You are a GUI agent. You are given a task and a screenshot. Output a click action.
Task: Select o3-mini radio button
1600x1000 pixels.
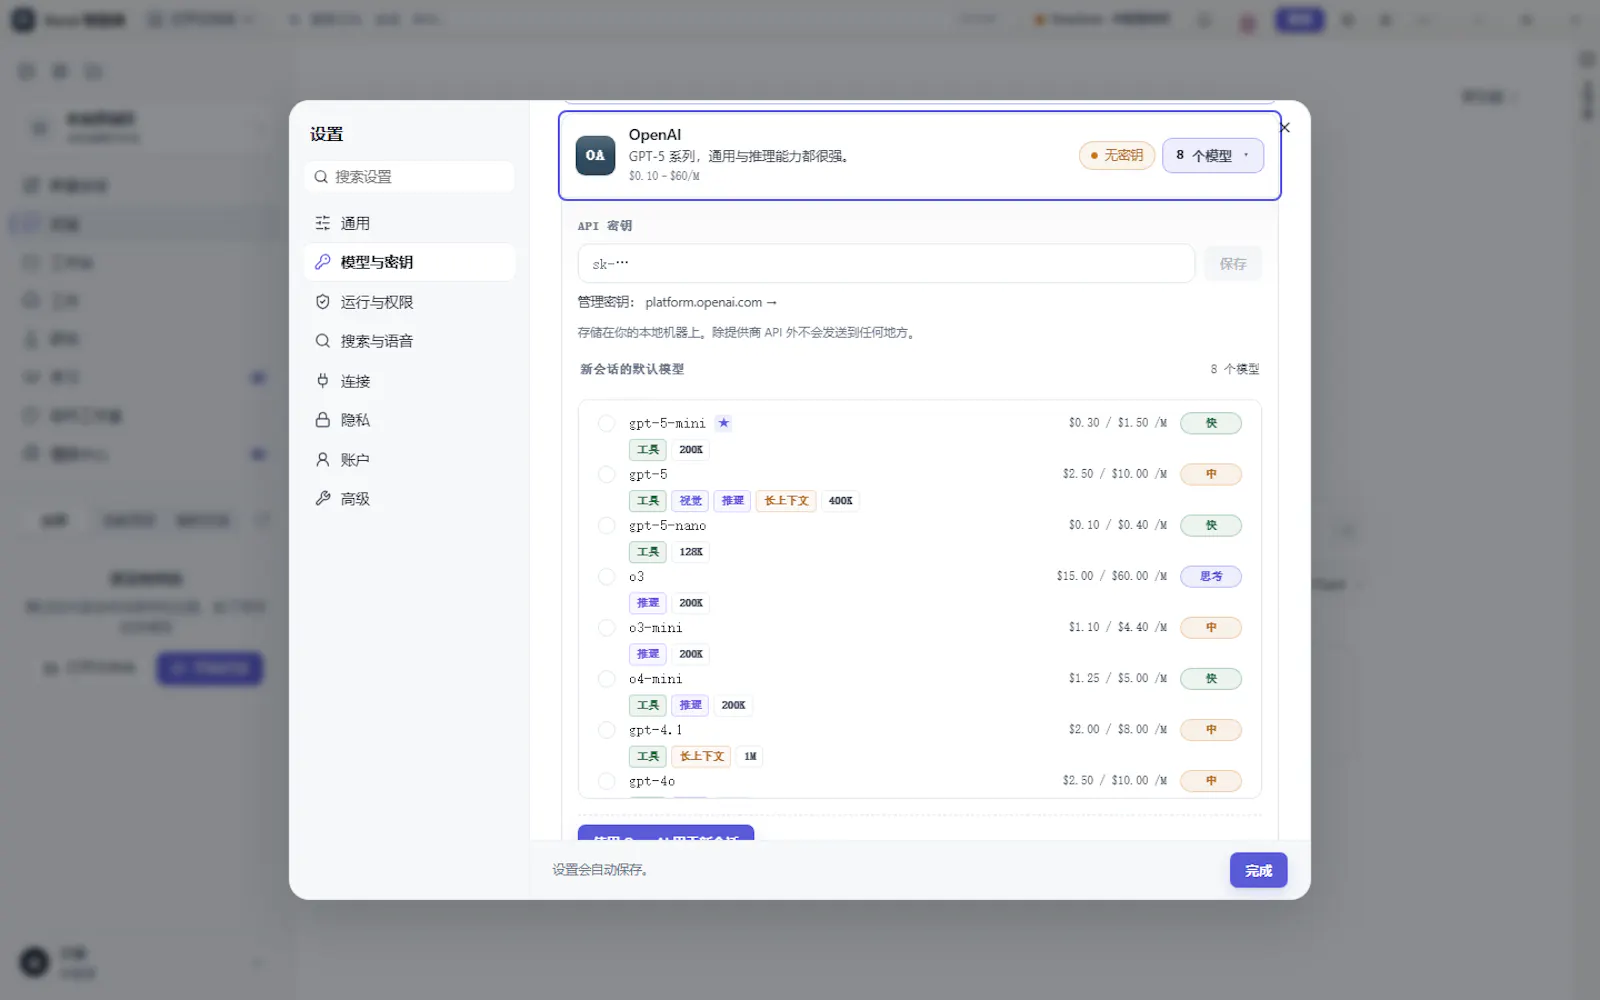606,627
